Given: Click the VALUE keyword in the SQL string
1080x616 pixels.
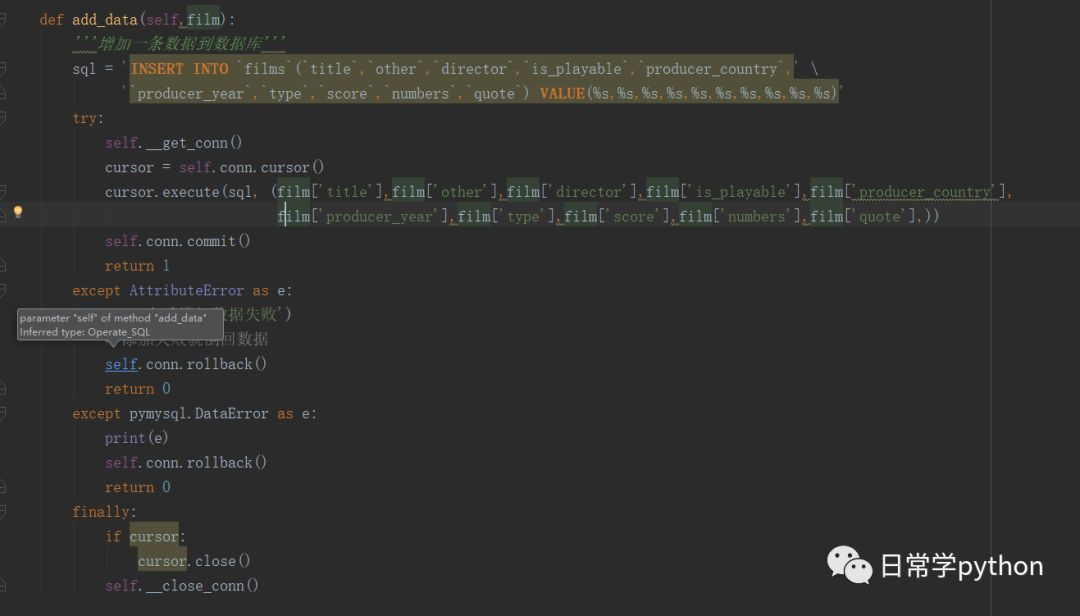Looking at the screenshot, I should coord(562,94).
